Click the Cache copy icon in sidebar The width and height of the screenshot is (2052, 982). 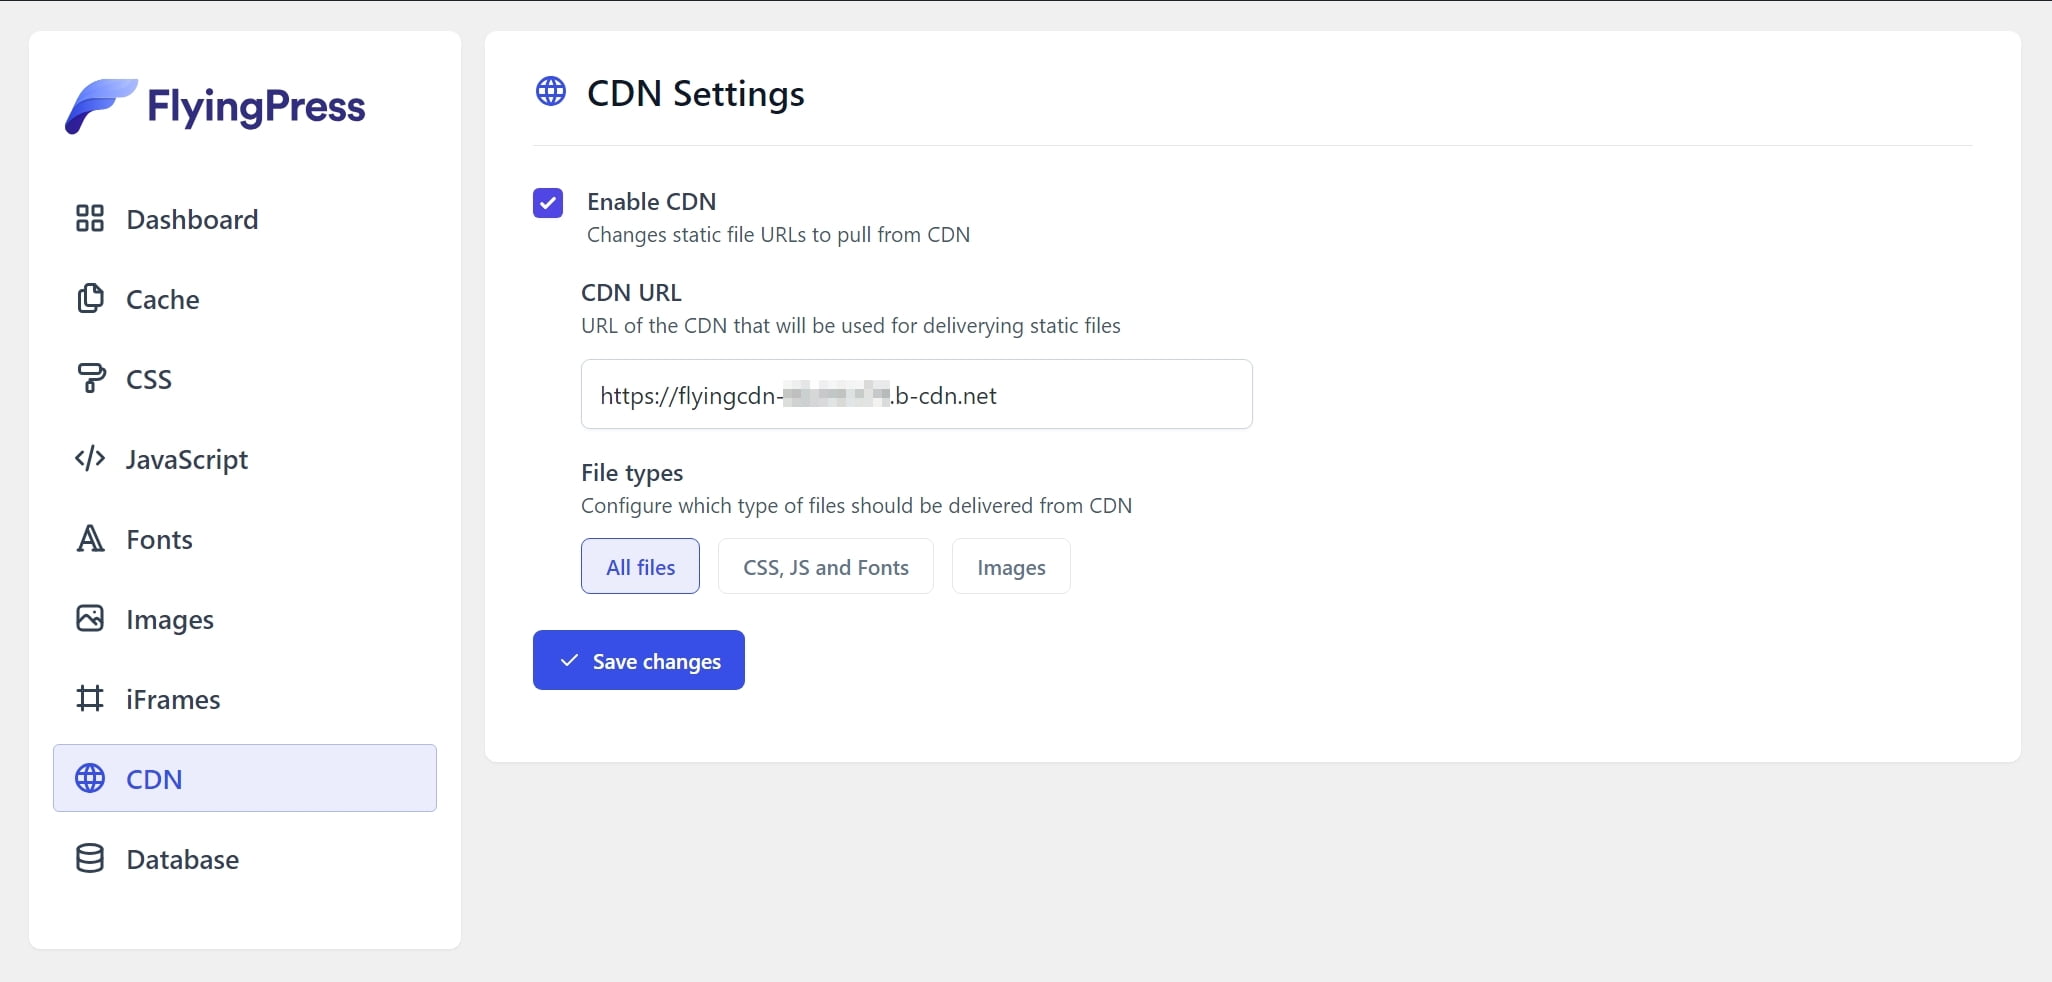click(x=90, y=298)
